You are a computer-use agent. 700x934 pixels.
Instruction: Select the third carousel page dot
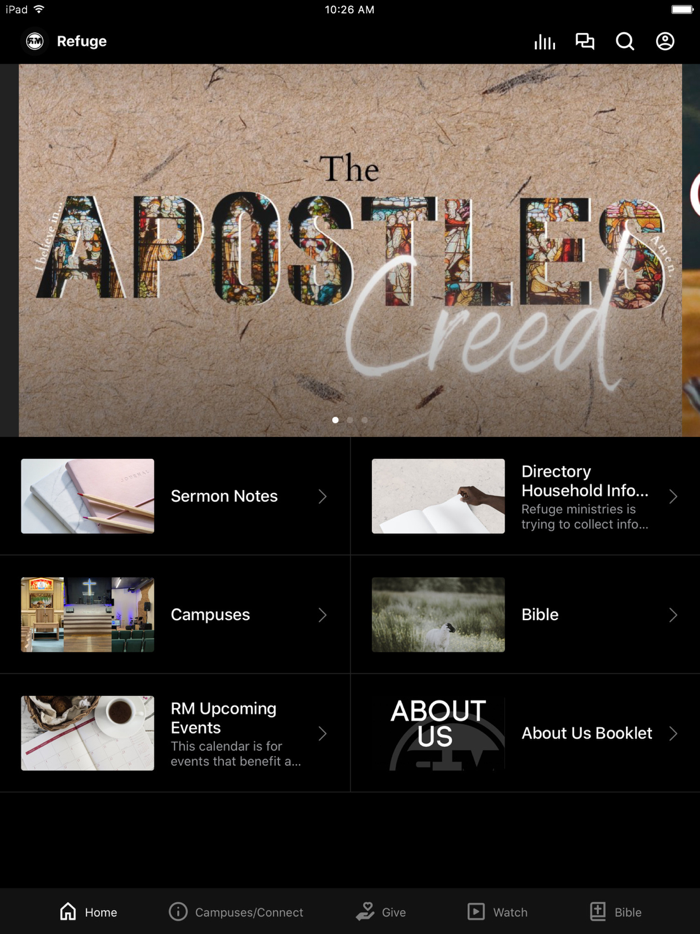tap(364, 420)
